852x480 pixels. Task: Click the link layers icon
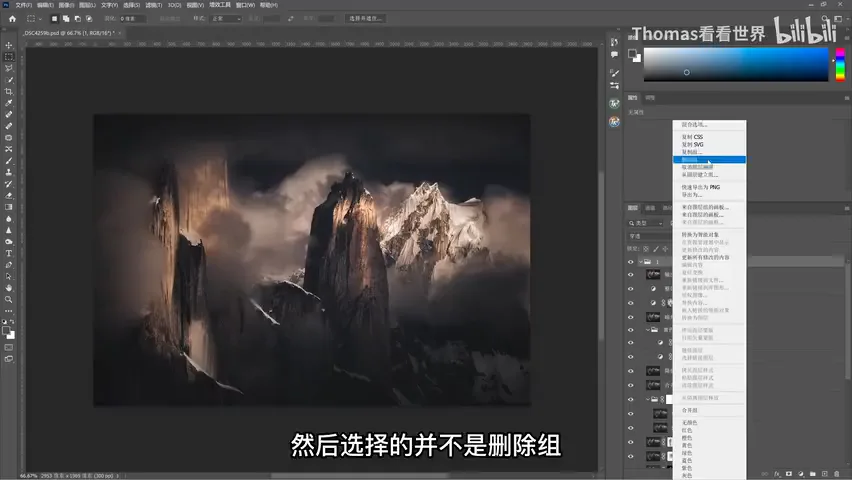(x=765, y=474)
